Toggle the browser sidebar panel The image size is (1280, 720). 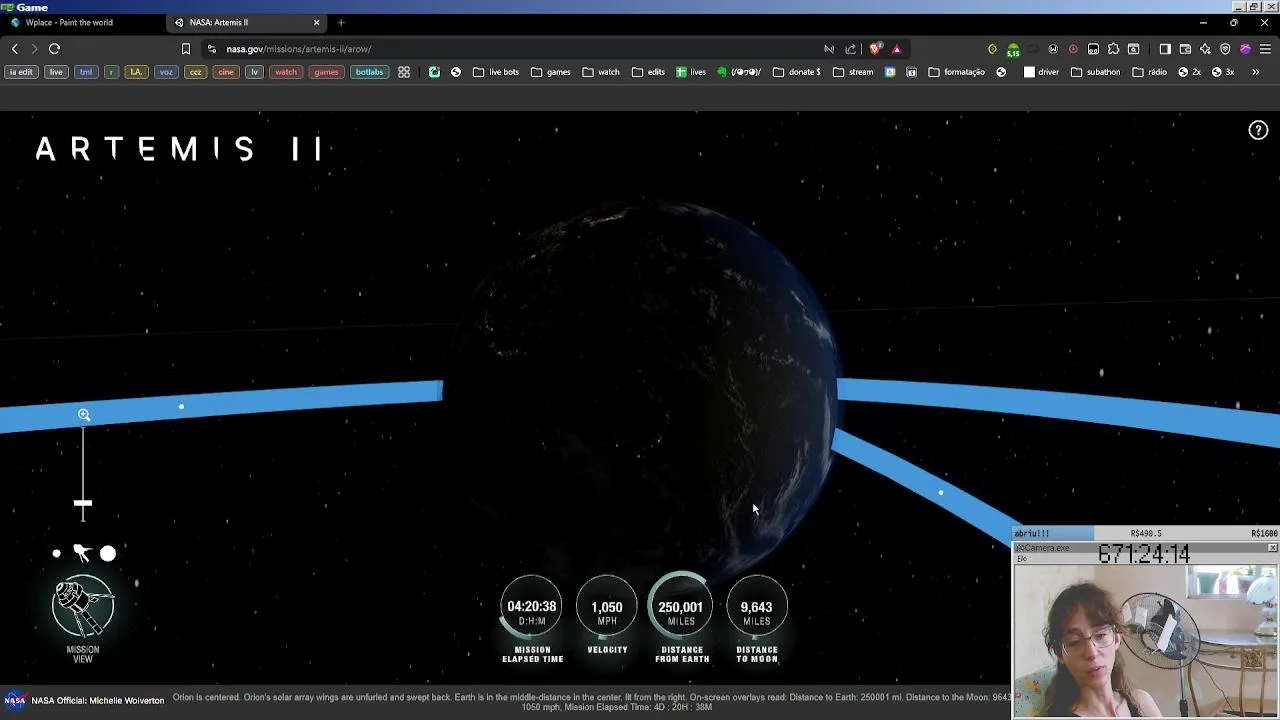click(x=1165, y=49)
